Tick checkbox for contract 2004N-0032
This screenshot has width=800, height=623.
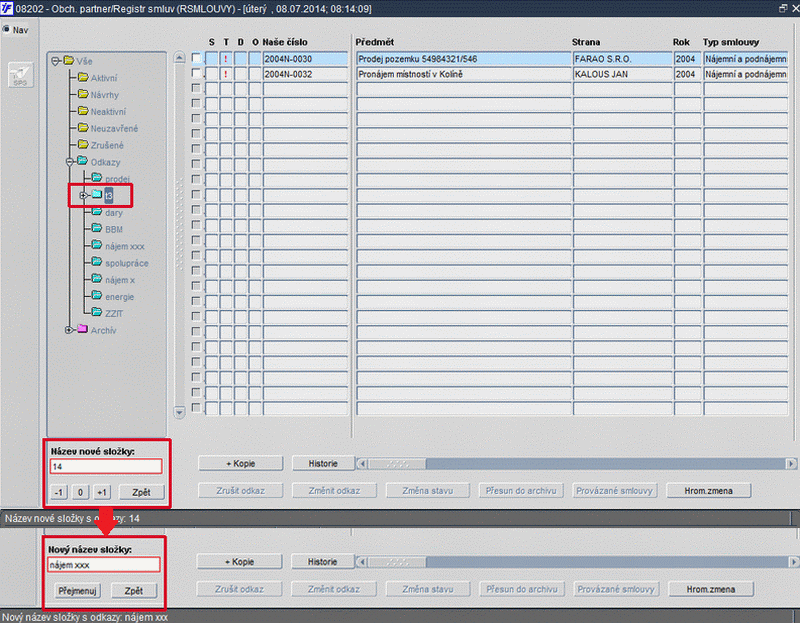click(x=196, y=73)
